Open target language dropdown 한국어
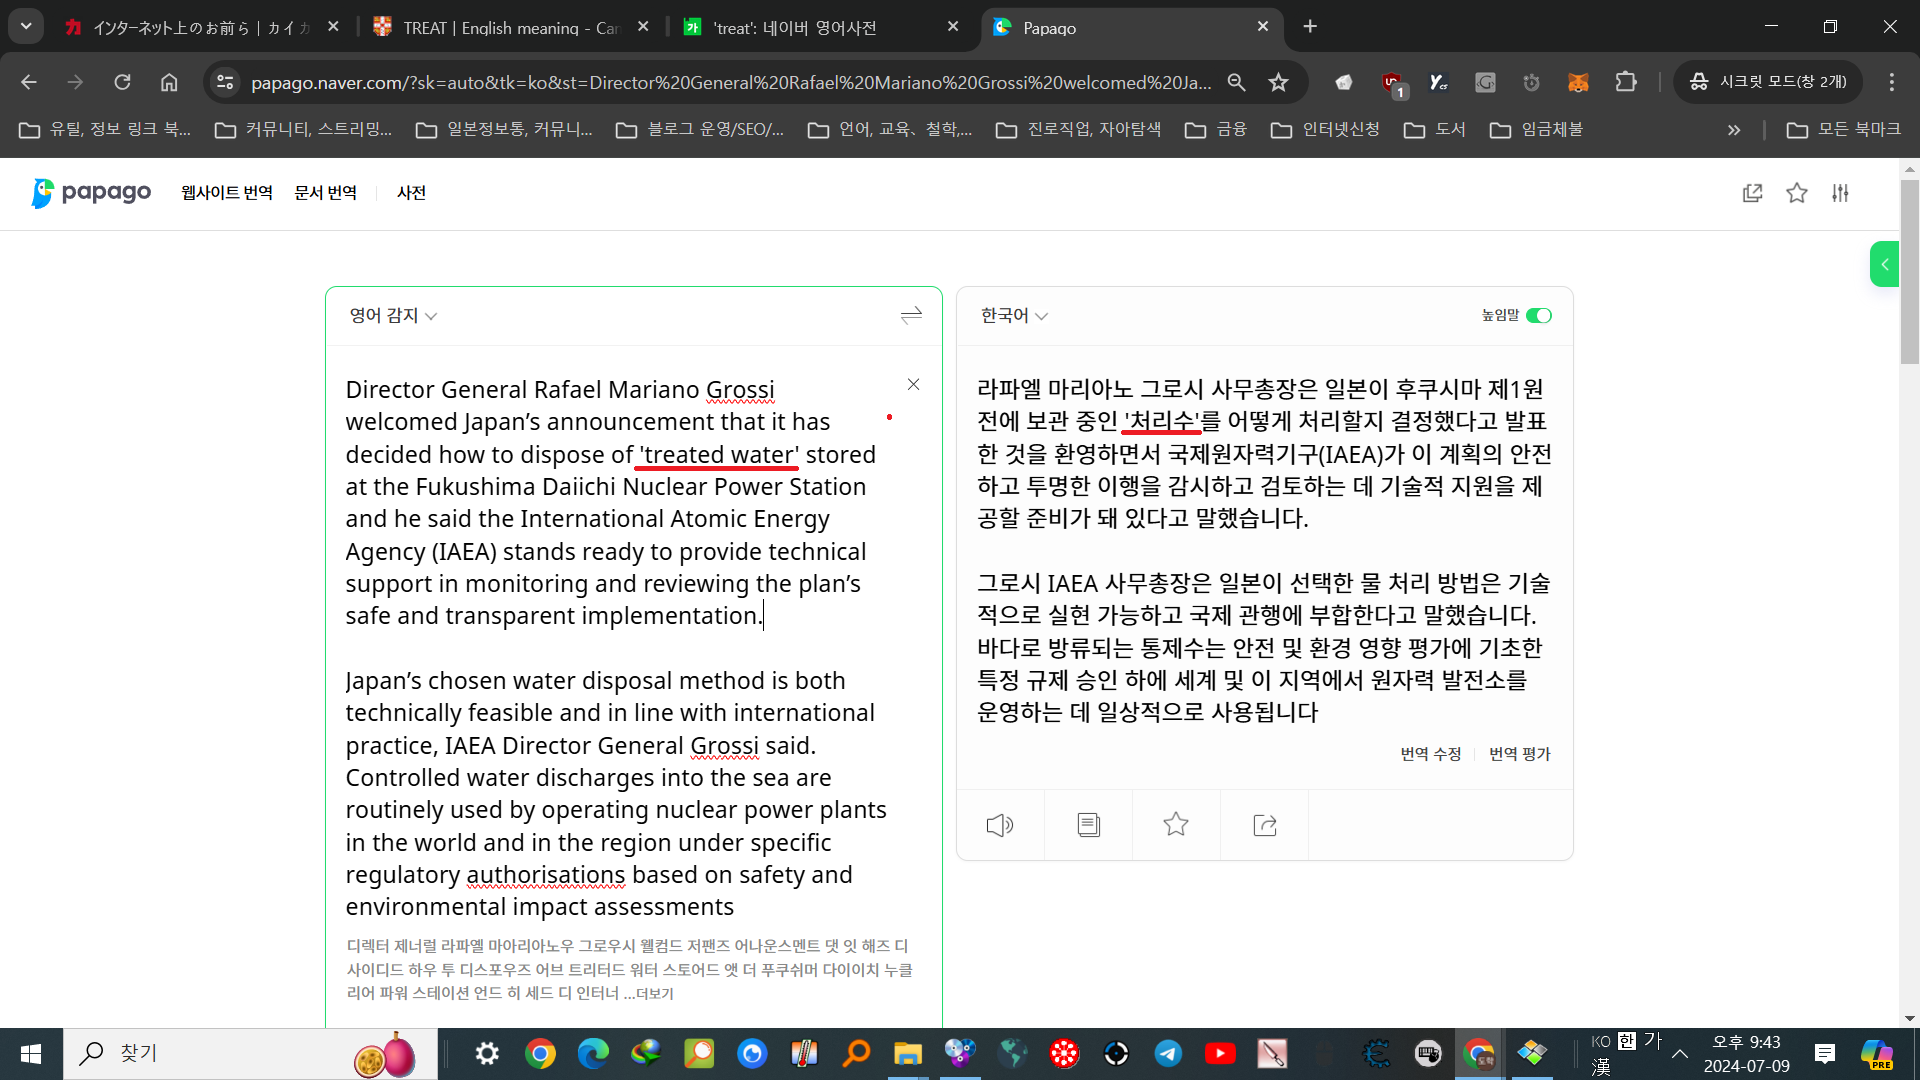This screenshot has width=1920, height=1080. tap(1013, 316)
